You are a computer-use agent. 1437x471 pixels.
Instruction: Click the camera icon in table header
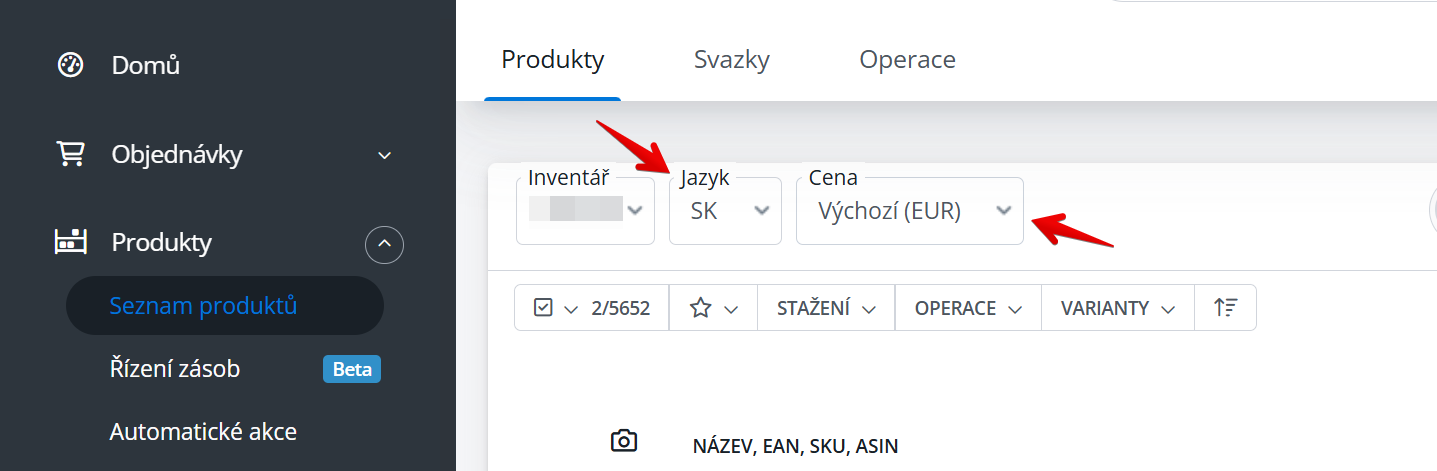click(623, 441)
